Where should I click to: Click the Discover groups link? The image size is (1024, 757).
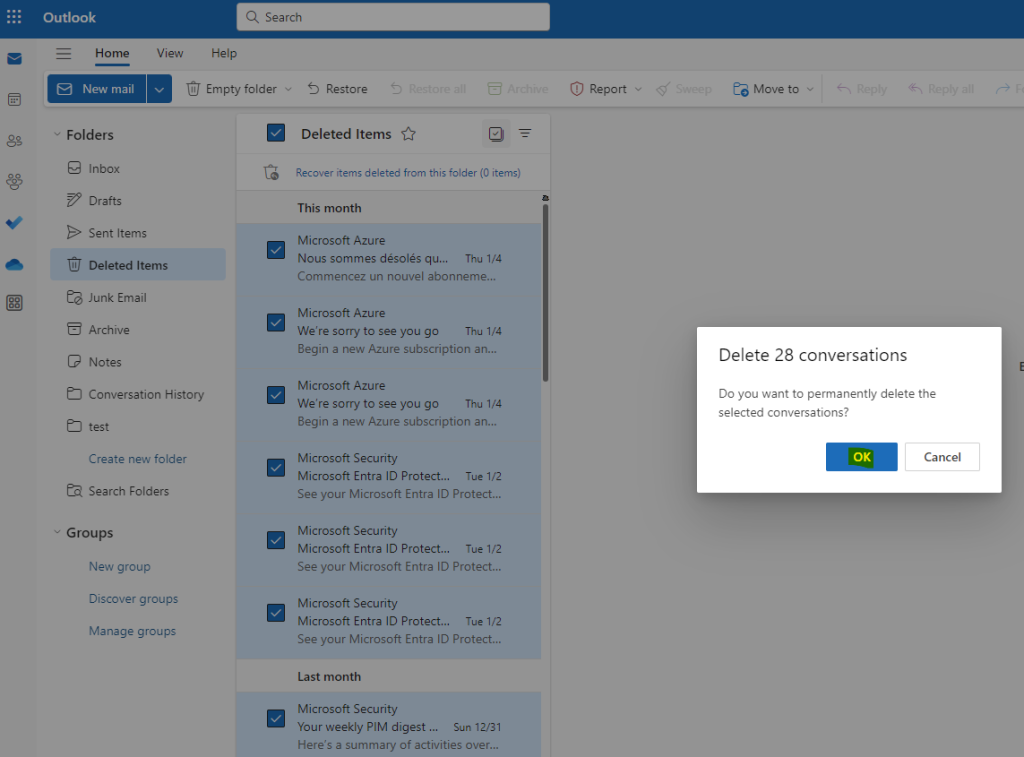coord(133,598)
